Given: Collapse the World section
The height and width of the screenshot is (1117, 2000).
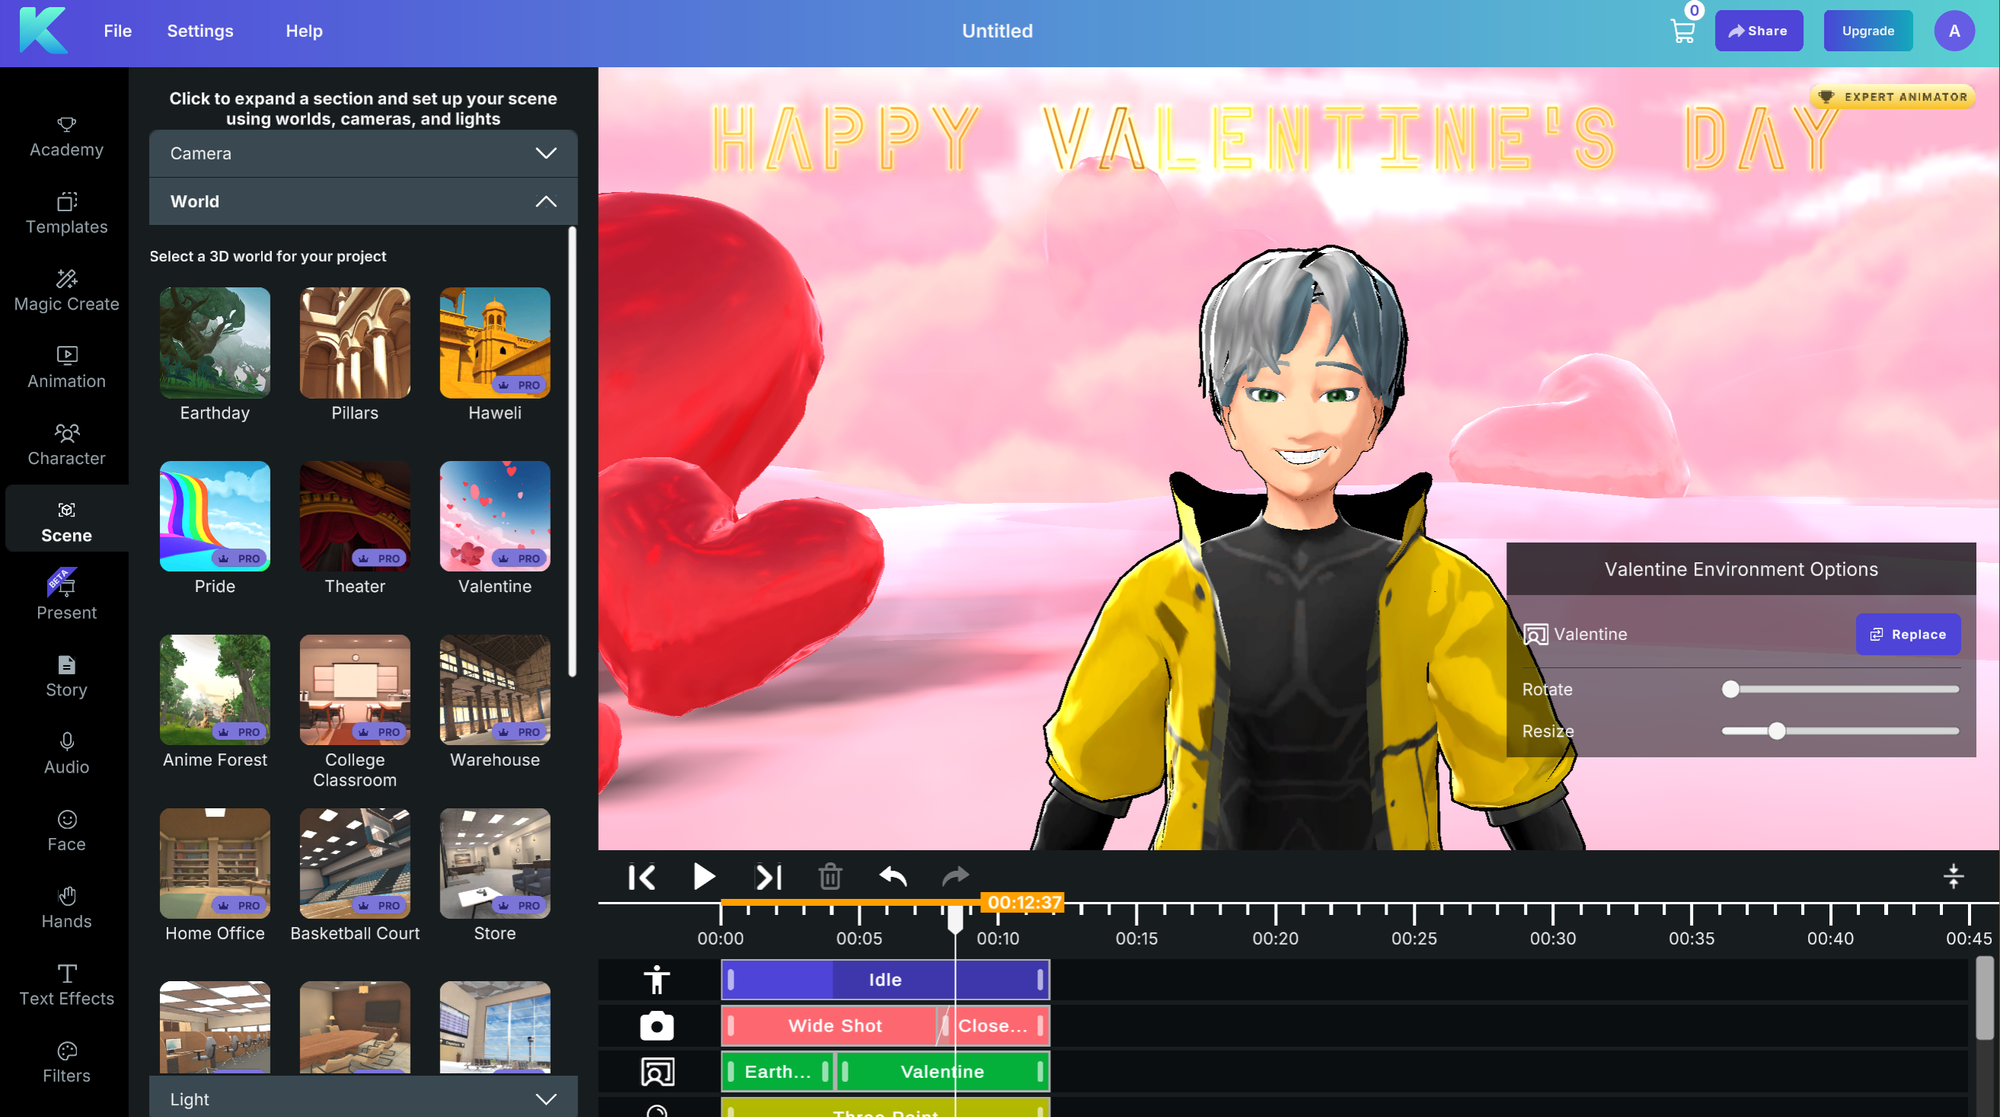Looking at the screenshot, I should point(547,201).
